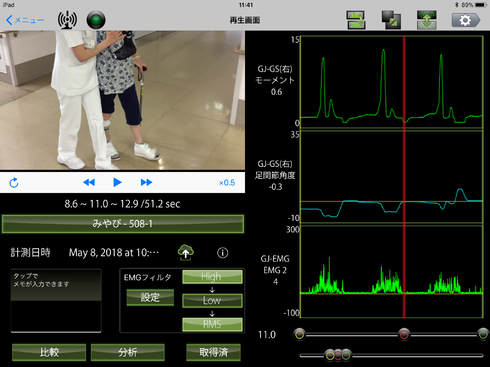Tap the 取得済 button
Viewport: 490px width, 367px height.
(x=213, y=352)
